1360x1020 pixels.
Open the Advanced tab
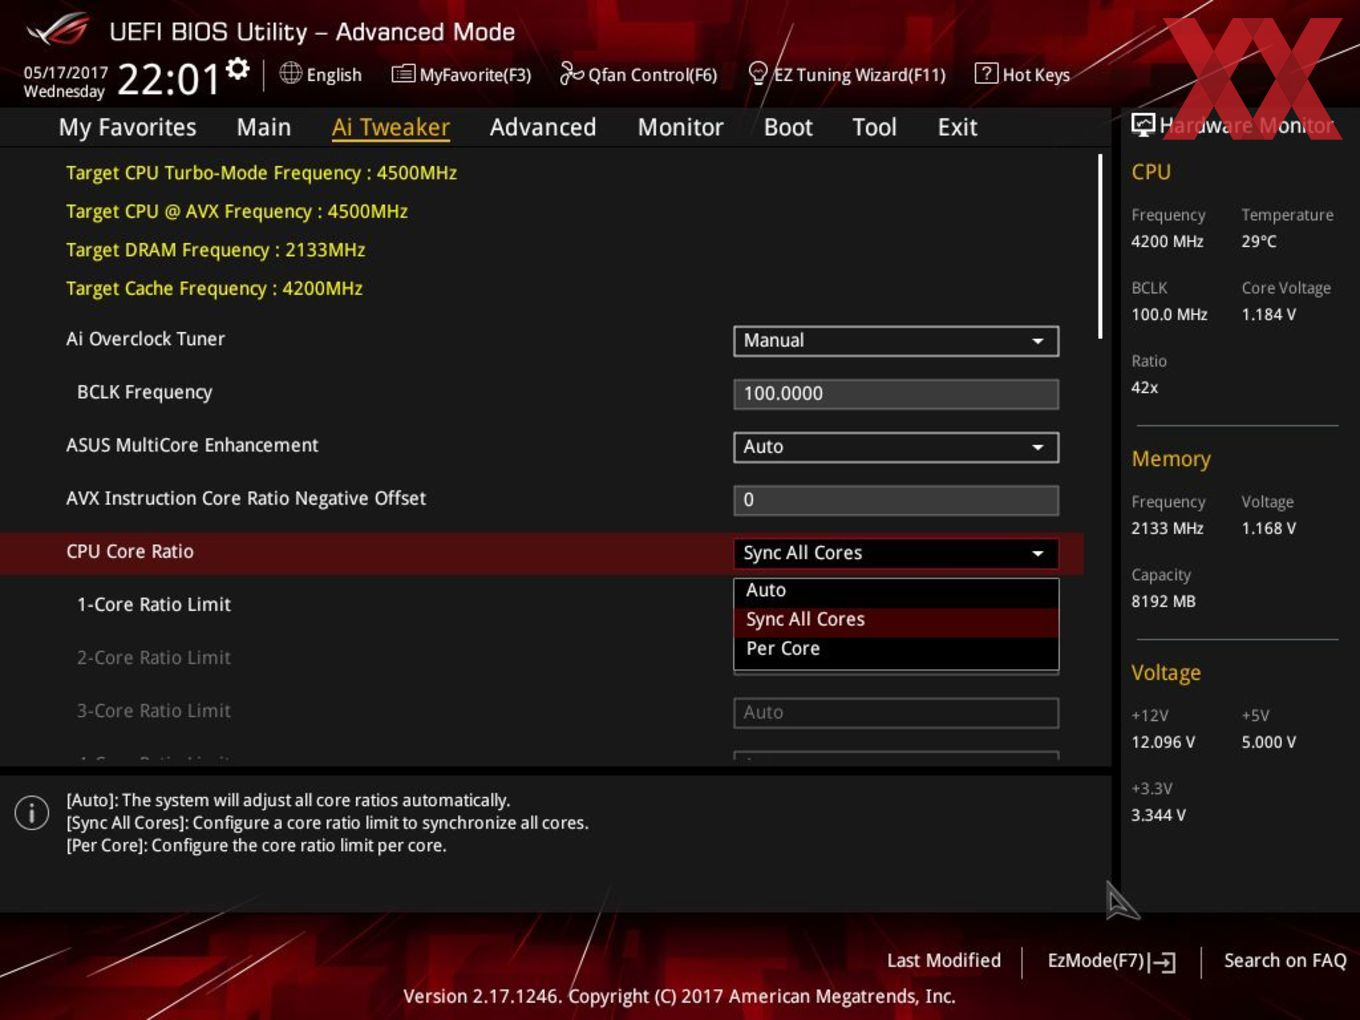click(x=543, y=127)
